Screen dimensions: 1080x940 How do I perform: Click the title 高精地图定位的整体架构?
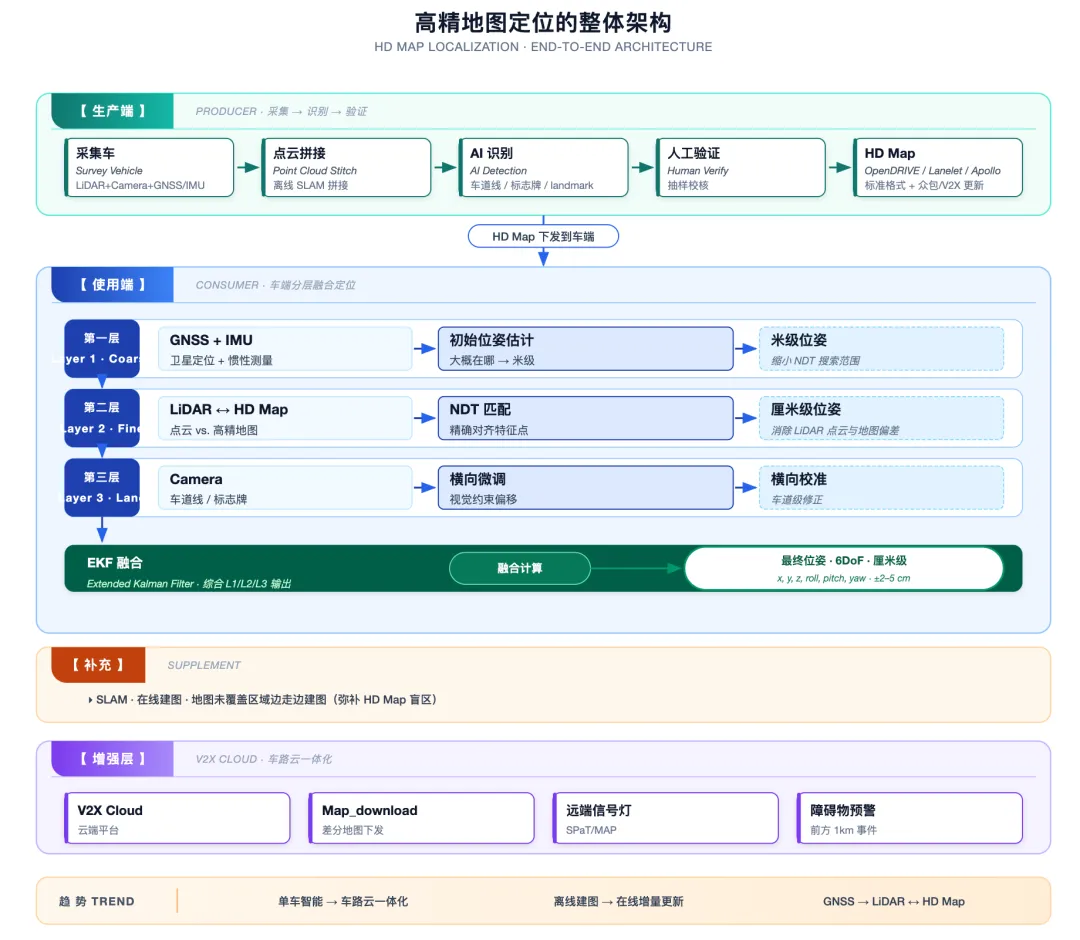coord(543,23)
